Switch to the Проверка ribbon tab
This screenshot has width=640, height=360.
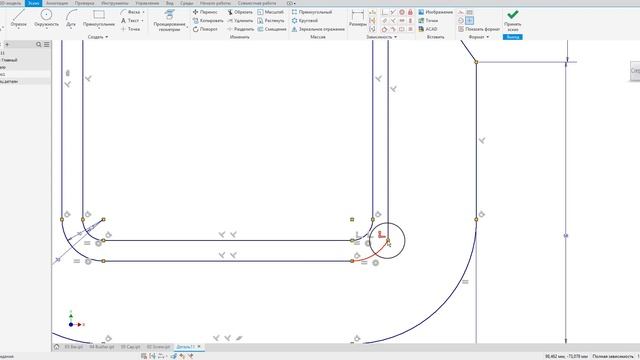tap(84, 3)
